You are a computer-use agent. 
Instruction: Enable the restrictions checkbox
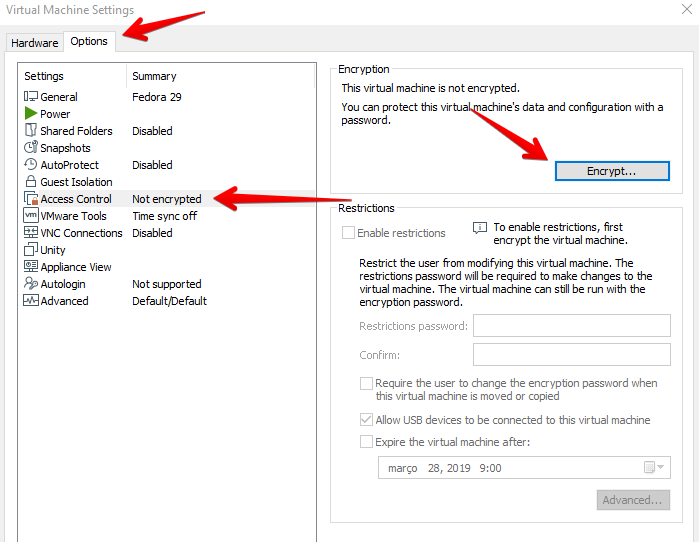pos(348,233)
